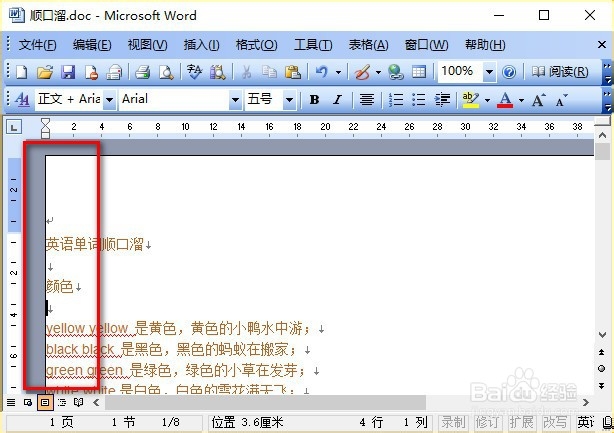Insert hyperlink globe icon

coord(395,72)
